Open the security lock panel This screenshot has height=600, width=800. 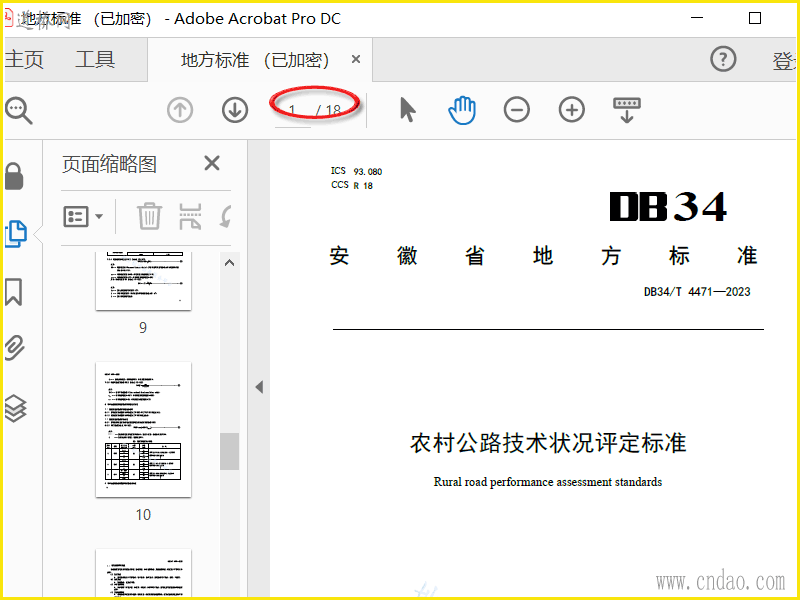(14, 177)
